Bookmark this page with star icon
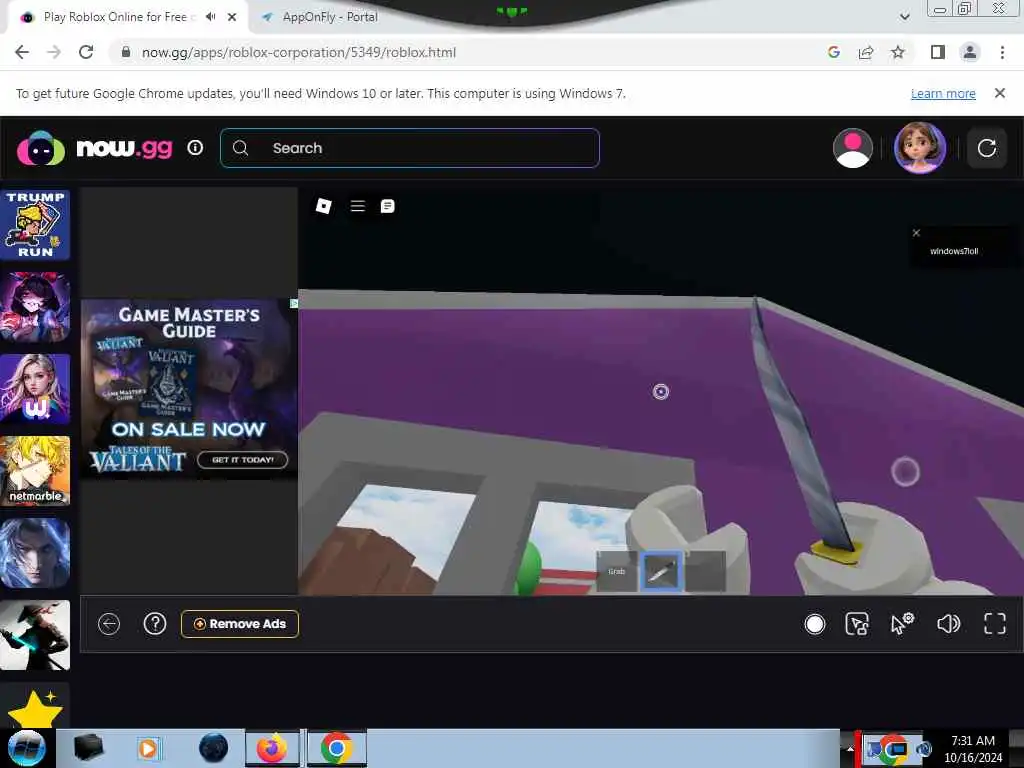Screen dimensions: 1024x768 tap(898, 52)
